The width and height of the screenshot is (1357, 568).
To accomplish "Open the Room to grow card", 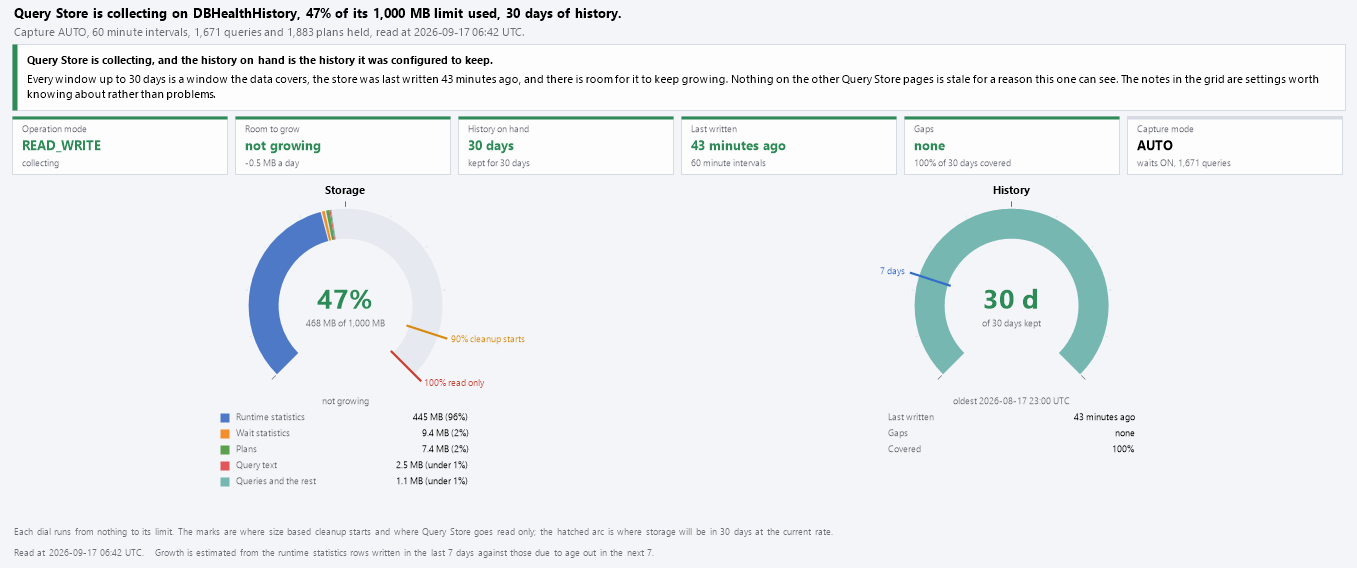I will [x=343, y=146].
